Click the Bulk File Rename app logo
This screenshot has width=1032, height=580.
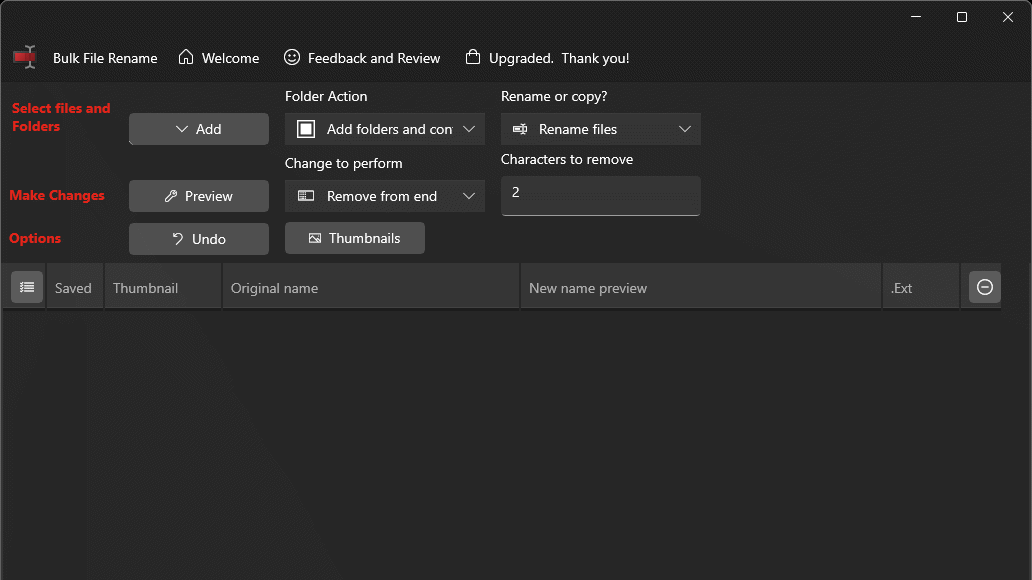(25, 57)
